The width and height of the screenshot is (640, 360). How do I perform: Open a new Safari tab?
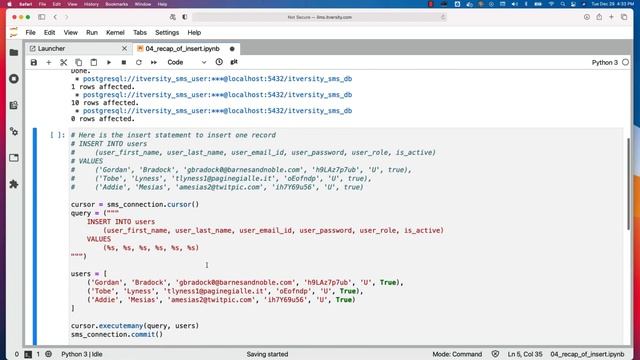coord(611,17)
